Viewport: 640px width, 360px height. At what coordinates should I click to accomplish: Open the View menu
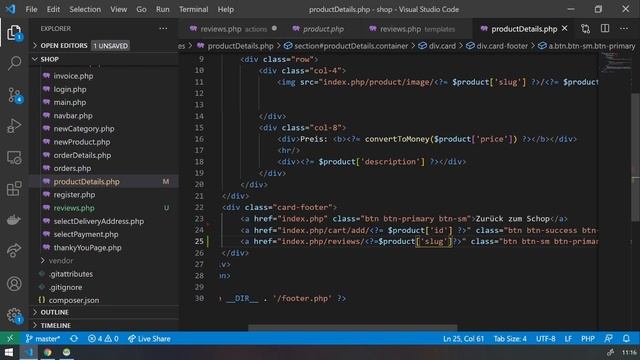click(x=118, y=9)
